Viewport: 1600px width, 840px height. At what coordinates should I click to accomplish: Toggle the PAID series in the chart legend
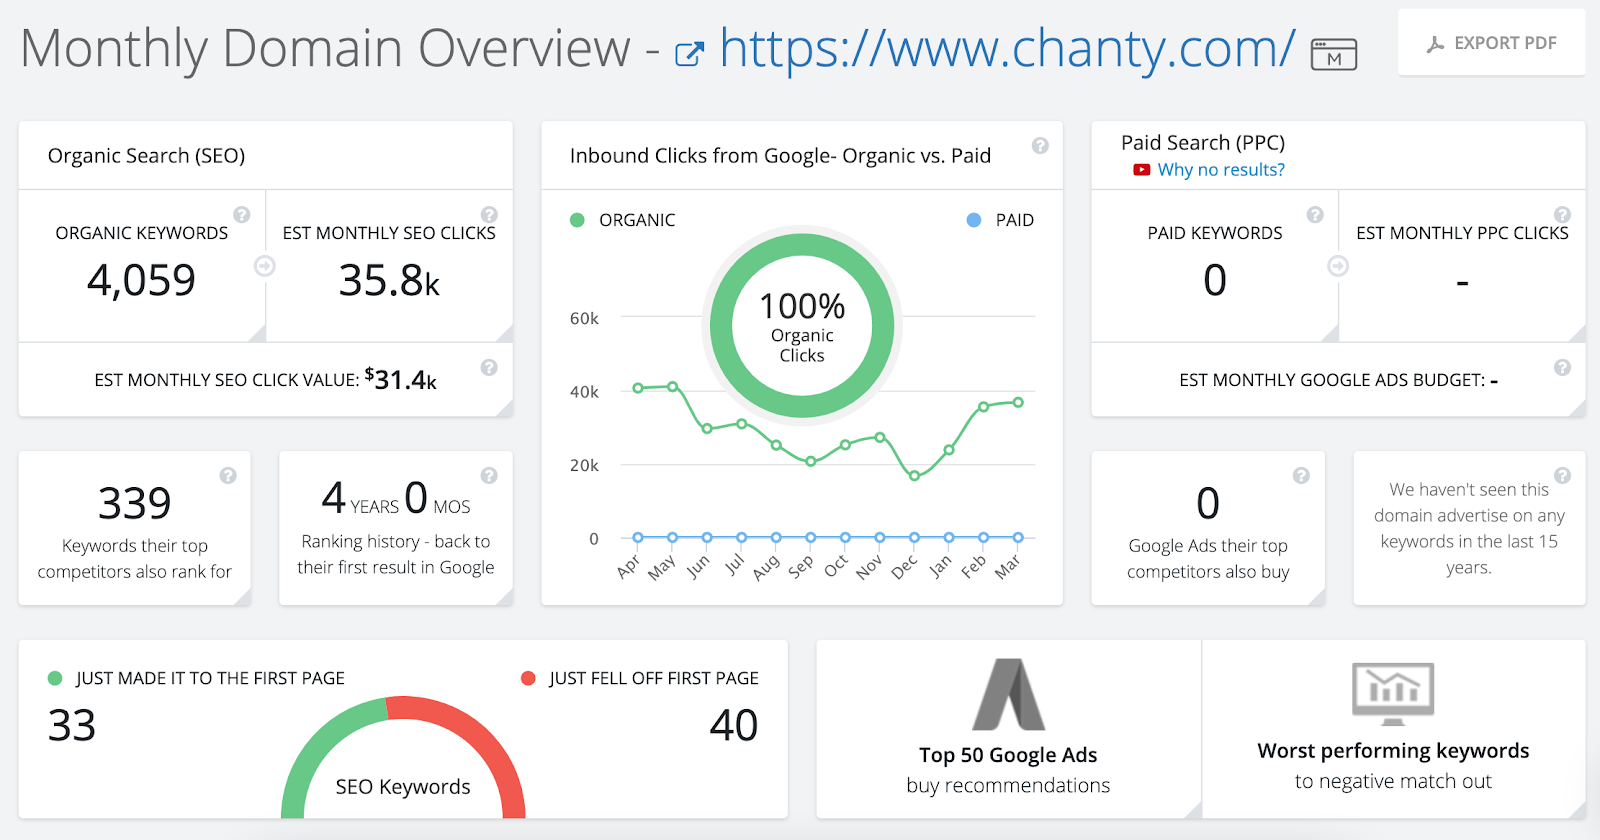click(1000, 220)
